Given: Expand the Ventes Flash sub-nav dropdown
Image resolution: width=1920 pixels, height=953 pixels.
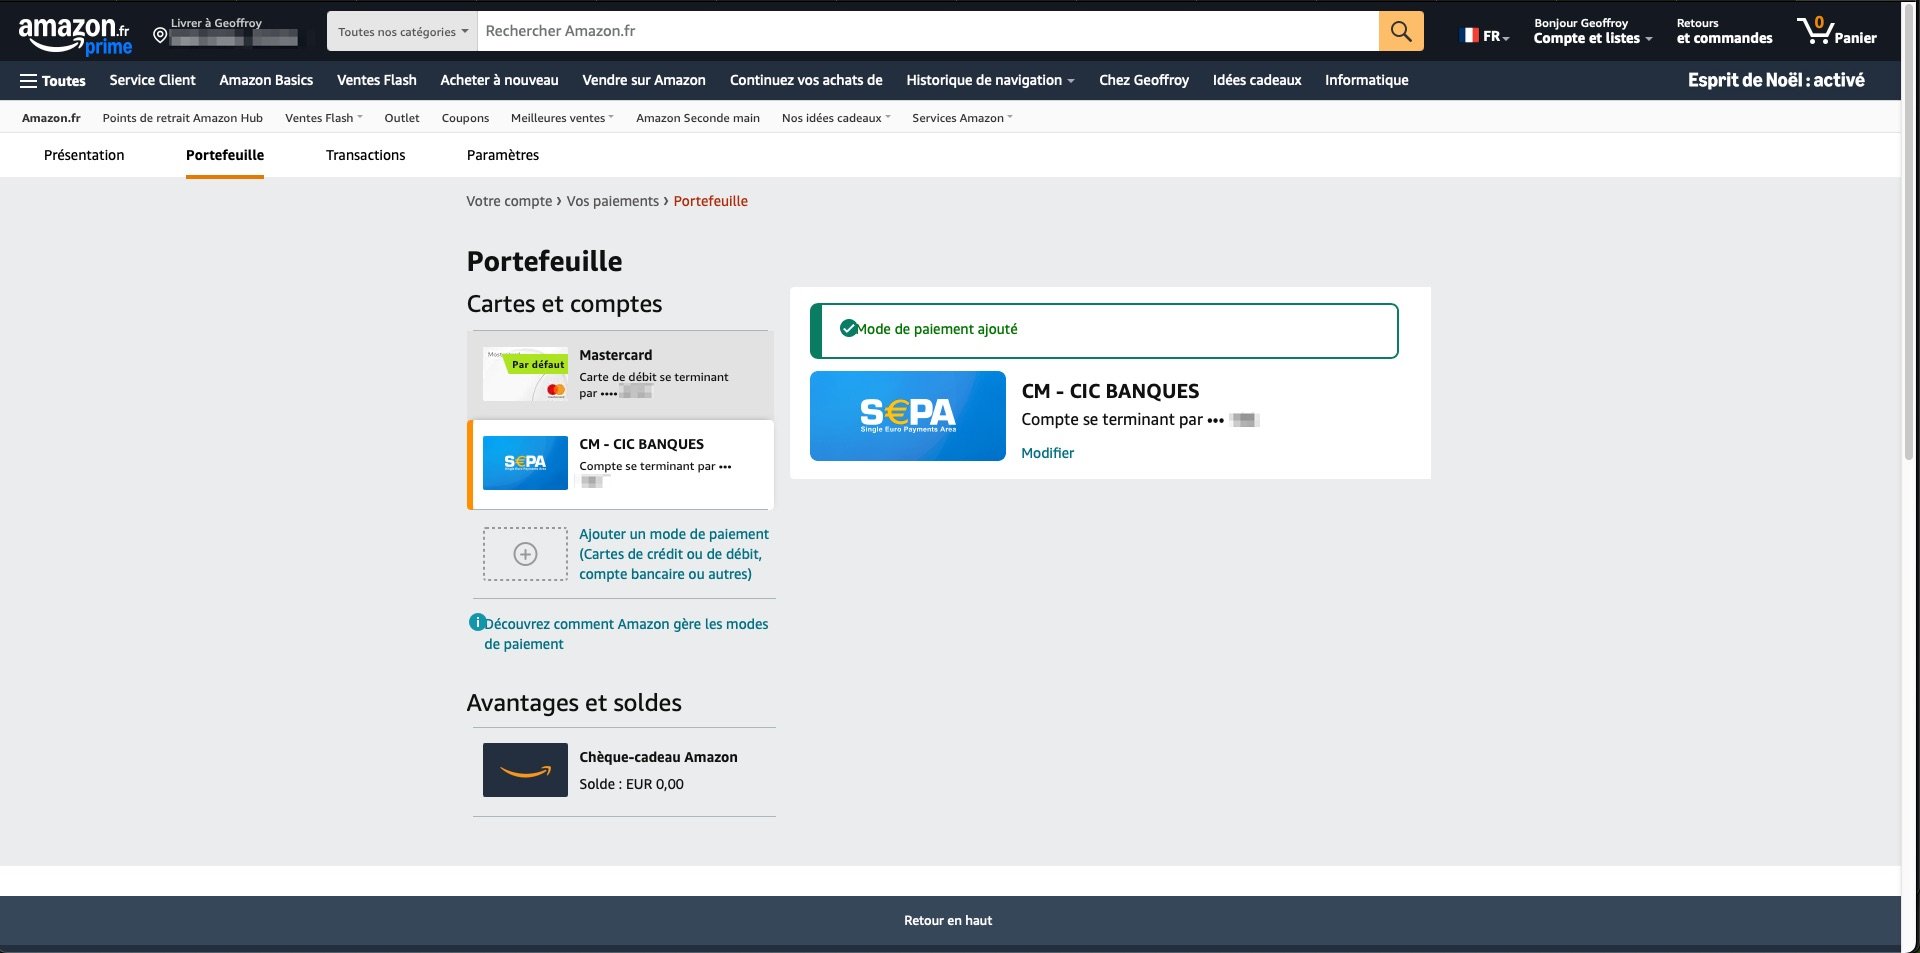Looking at the screenshot, I should tap(324, 118).
